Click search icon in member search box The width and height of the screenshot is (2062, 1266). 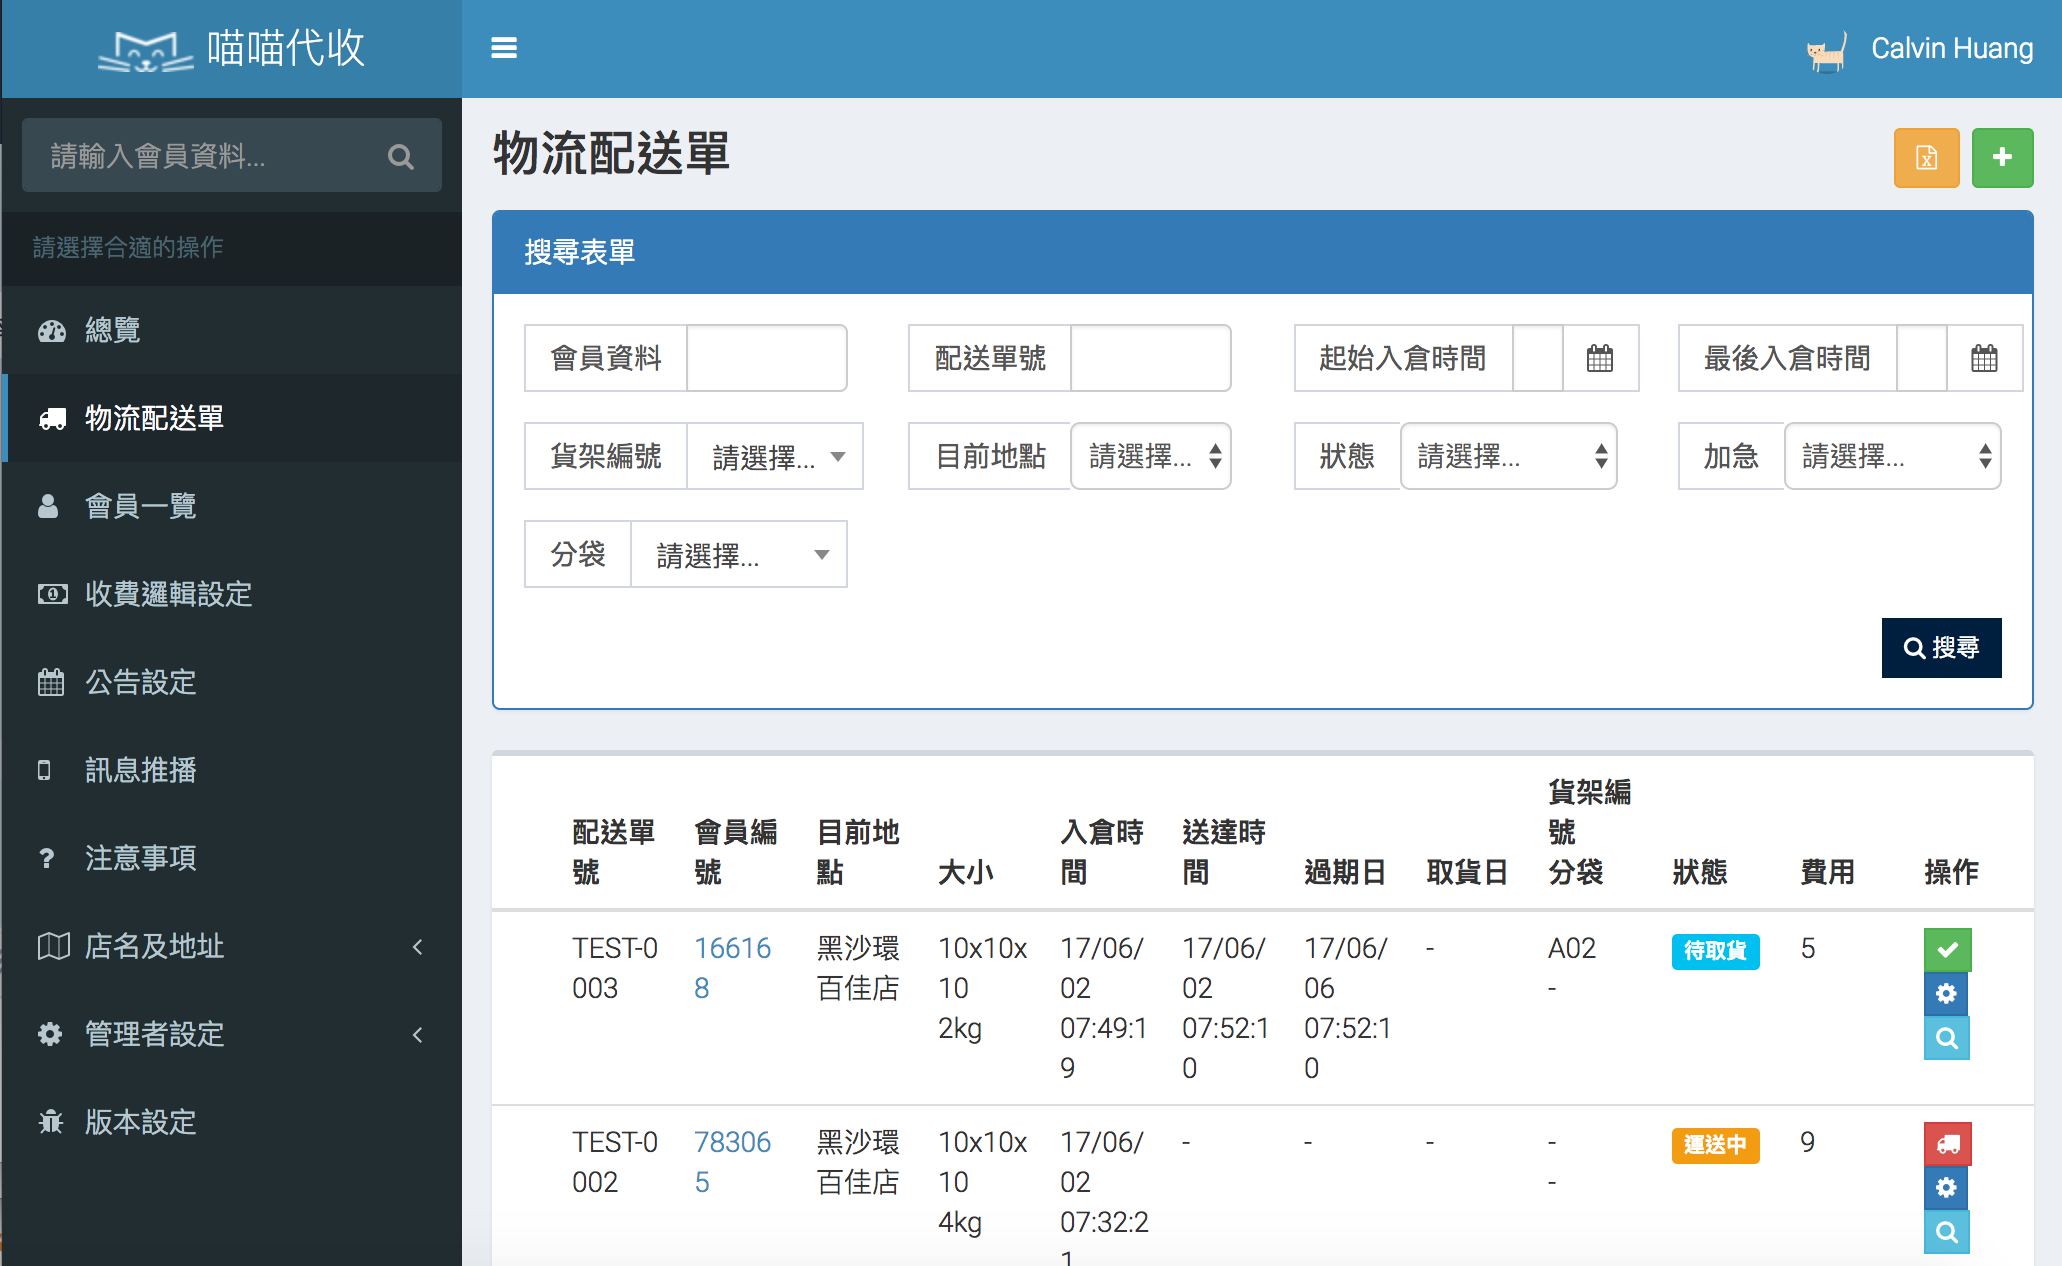click(401, 157)
